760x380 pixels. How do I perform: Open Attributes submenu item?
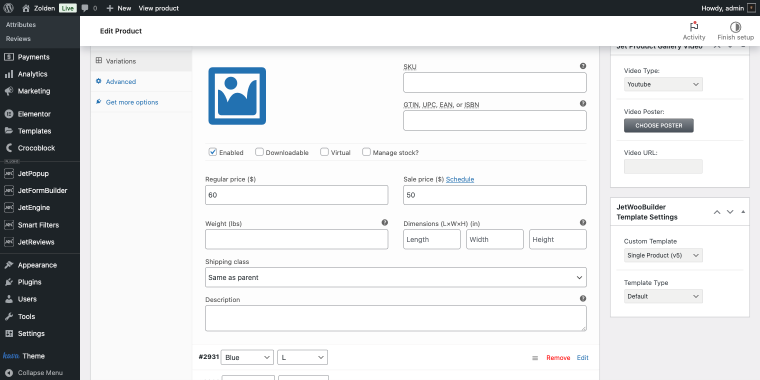tap(21, 25)
